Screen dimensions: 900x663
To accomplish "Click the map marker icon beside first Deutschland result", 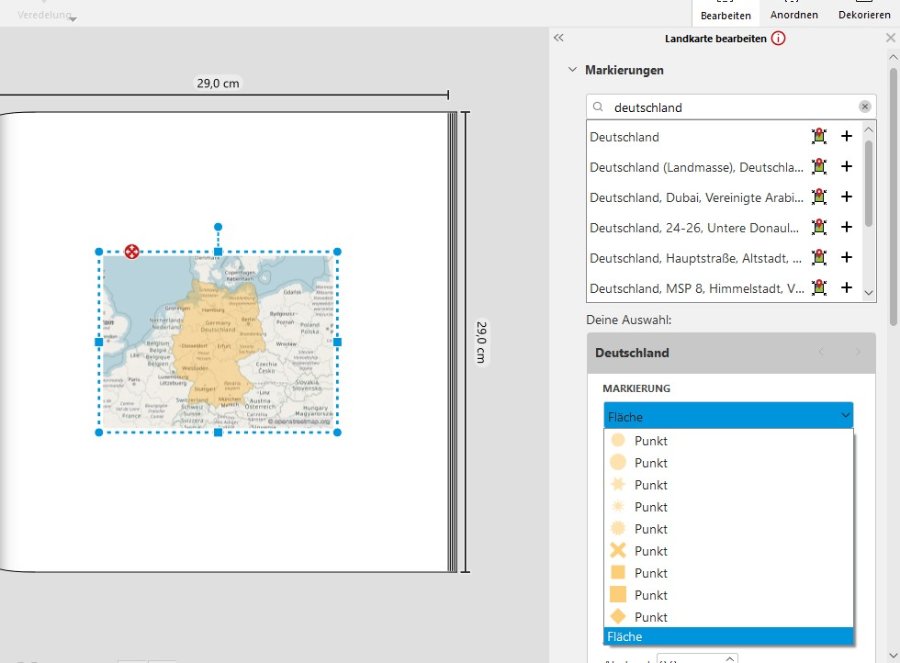I will point(820,137).
